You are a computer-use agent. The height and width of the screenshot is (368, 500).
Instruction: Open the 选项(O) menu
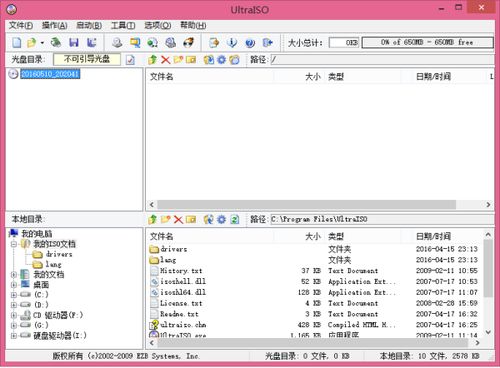point(158,25)
